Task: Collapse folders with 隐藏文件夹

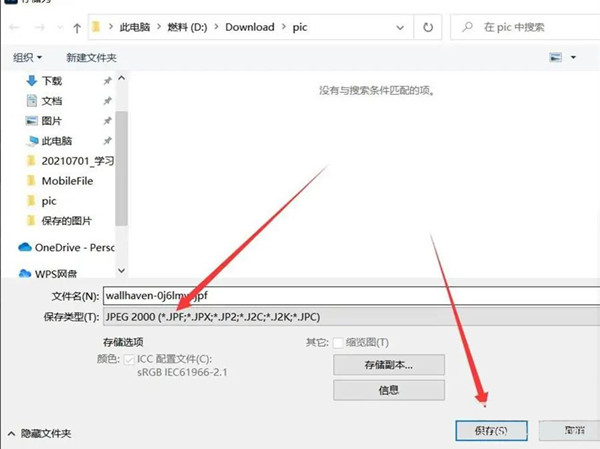Action: (x=40, y=433)
